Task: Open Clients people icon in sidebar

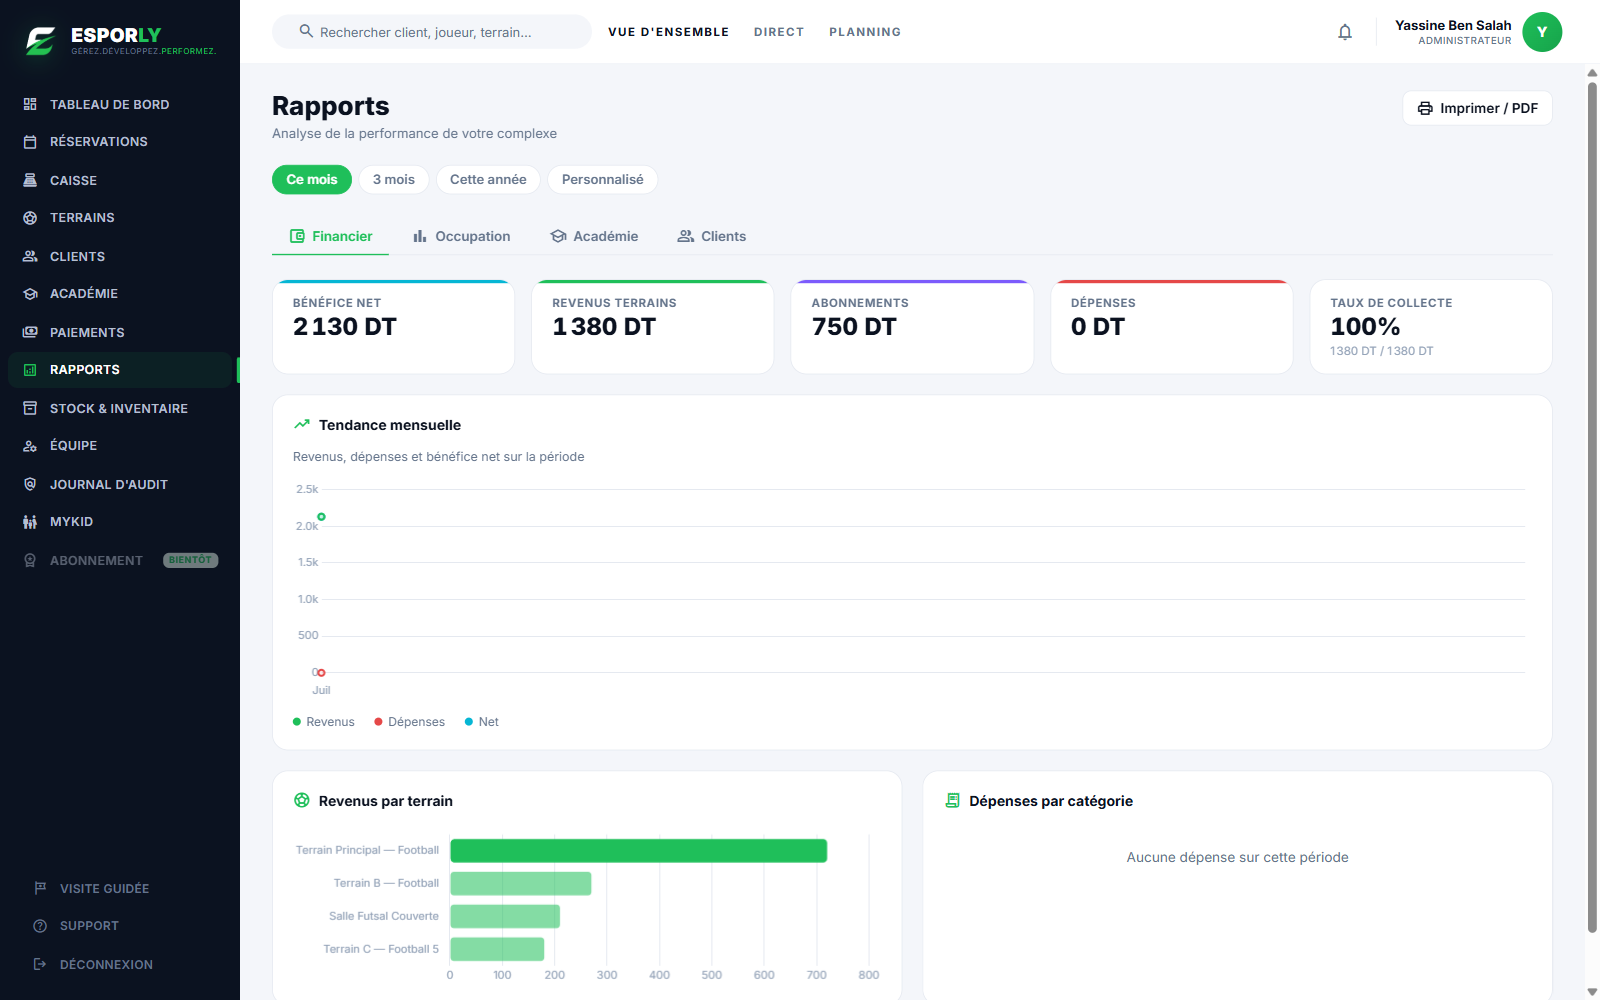Action: tap(30, 256)
